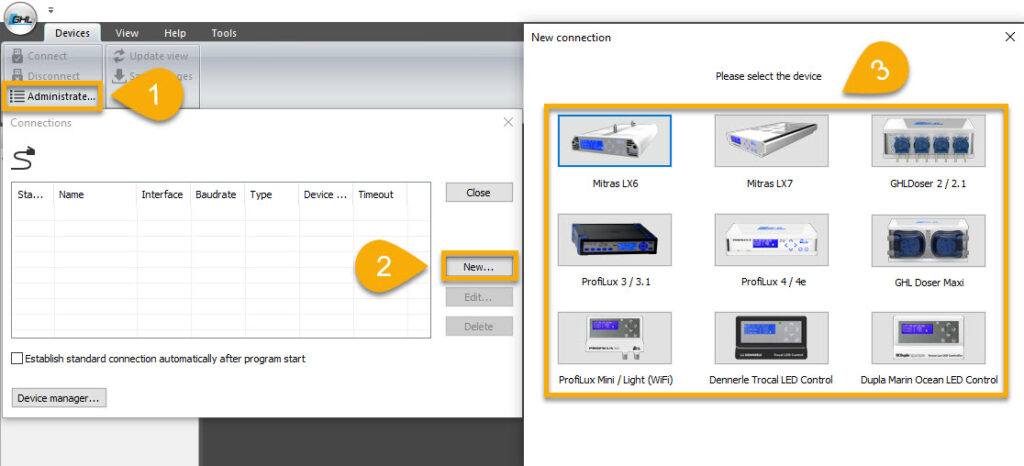1024x466 pixels.
Task: Select the Mitras LX6 device thumbnail
Action: [615, 140]
